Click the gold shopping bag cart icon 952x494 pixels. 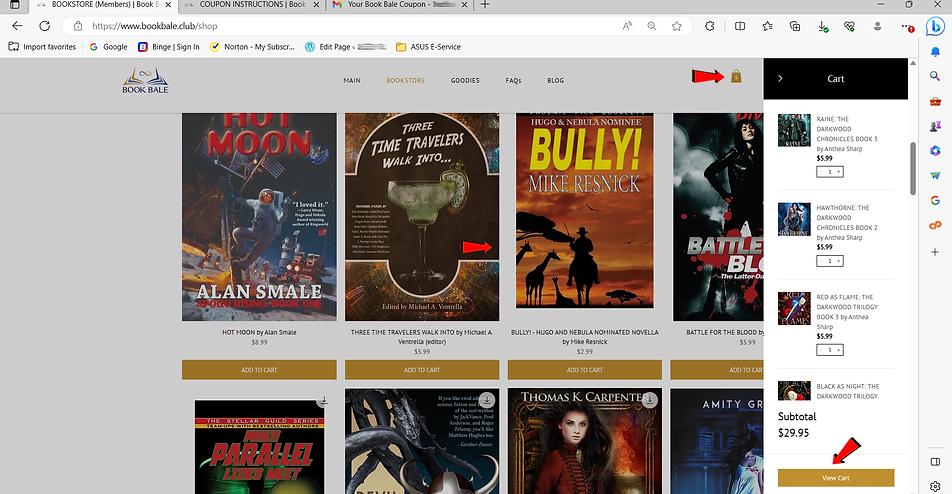[x=736, y=76]
